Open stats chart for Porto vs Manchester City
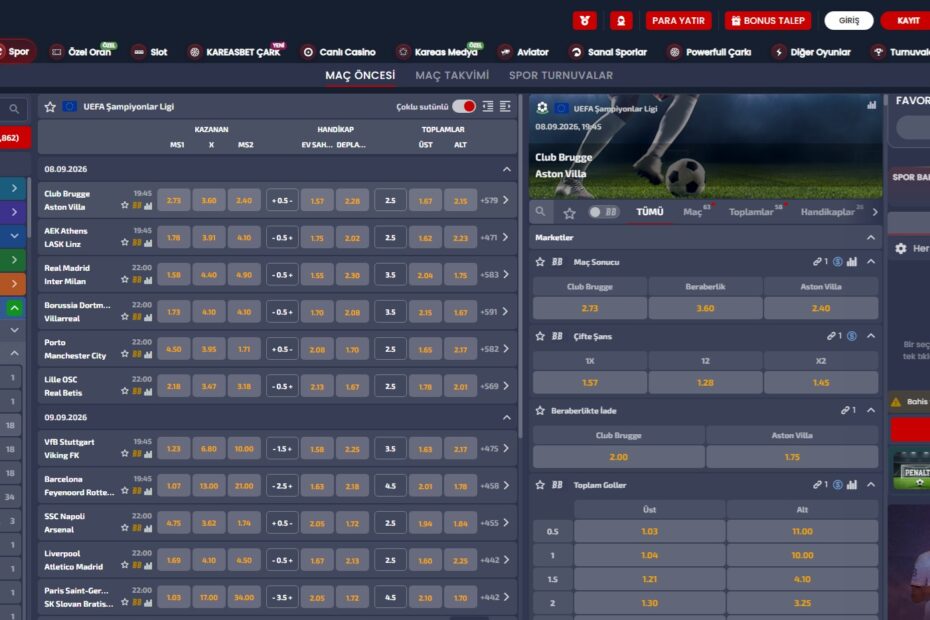This screenshot has height=620, width=930. (148, 354)
